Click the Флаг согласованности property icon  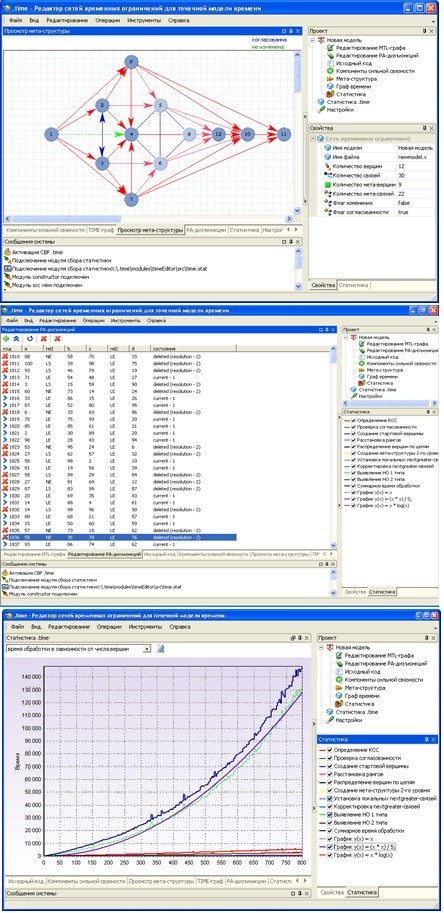(x=327, y=212)
